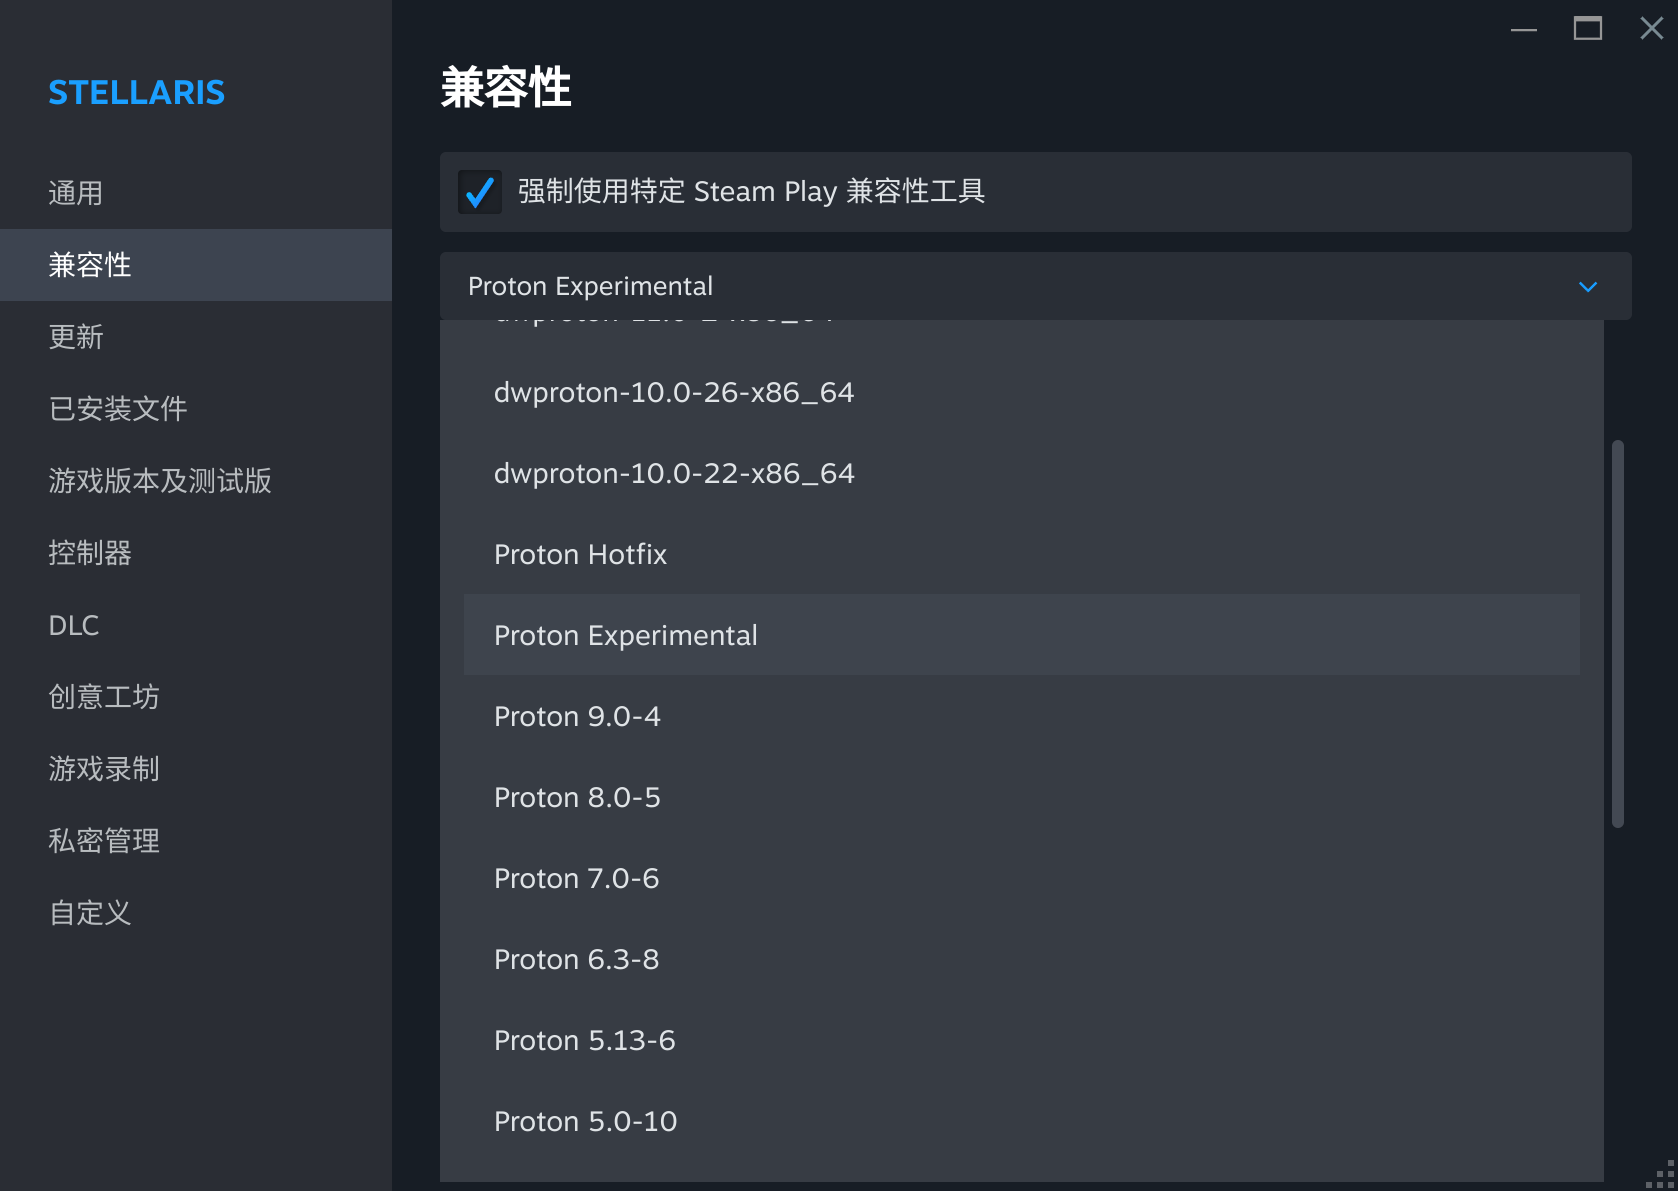Select the 自定义 tab
Image resolution: width=1678 pixels, height=1191 pixels.
[196, 913]
